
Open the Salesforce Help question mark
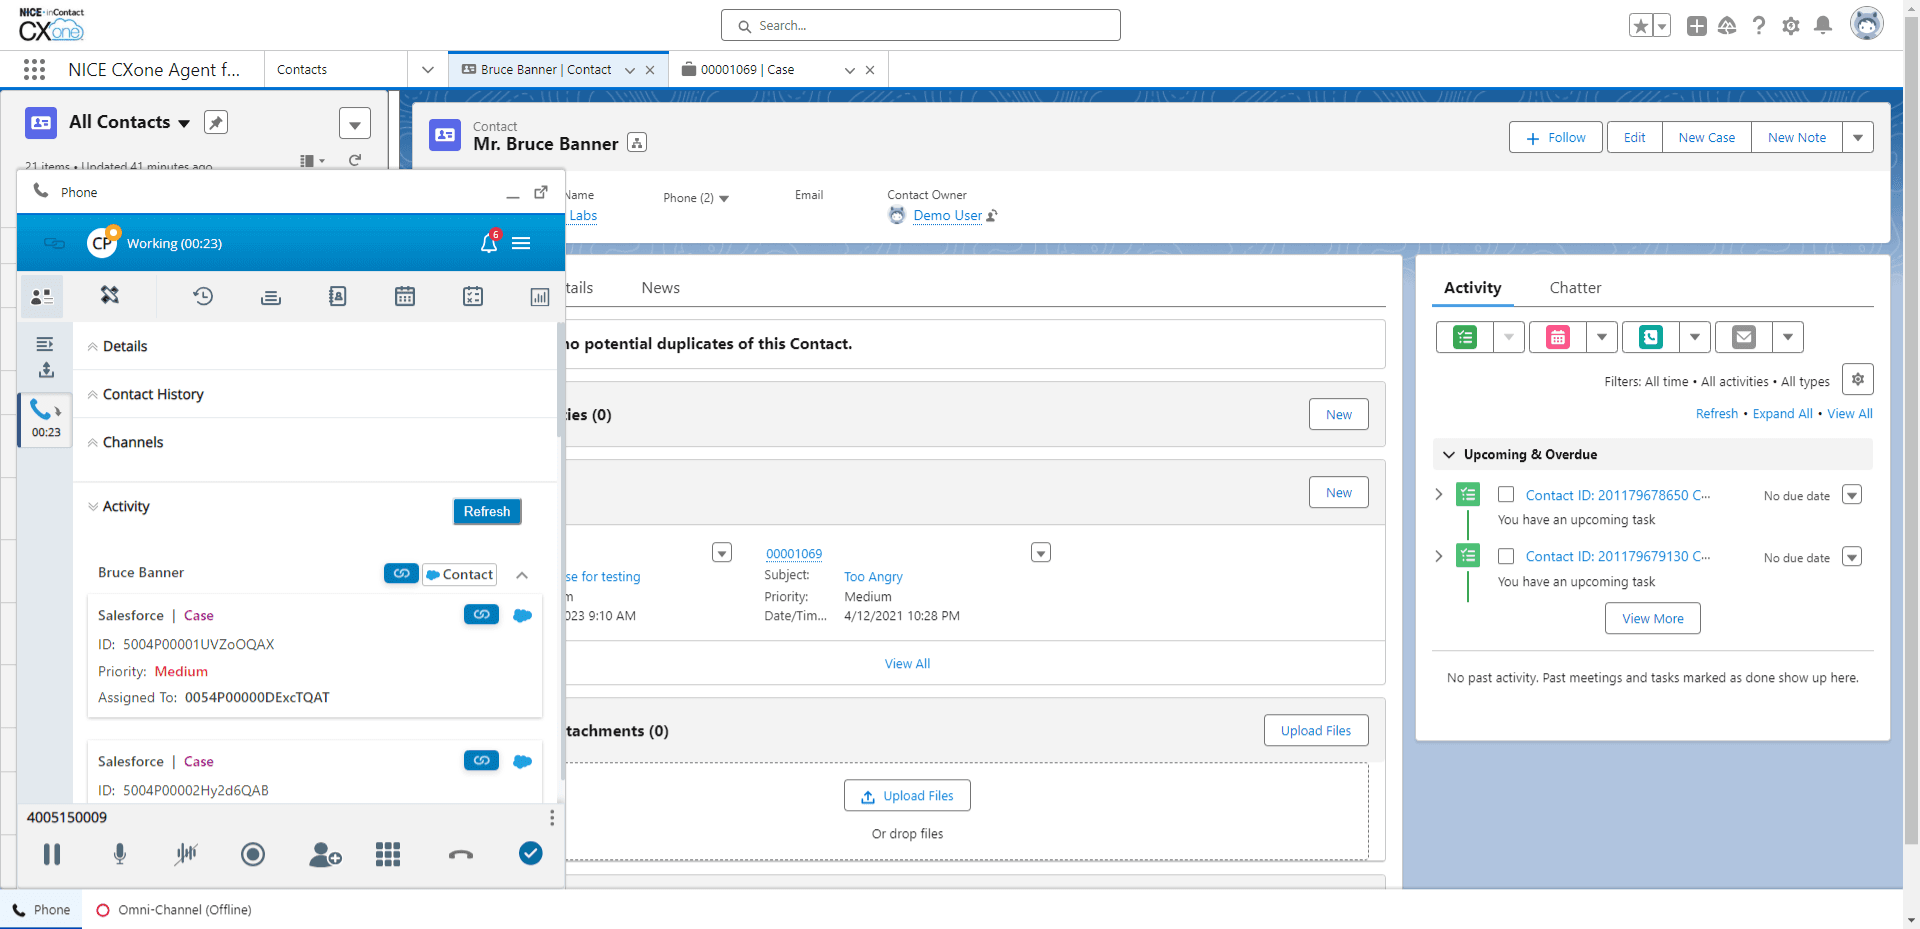point(1759,26)
